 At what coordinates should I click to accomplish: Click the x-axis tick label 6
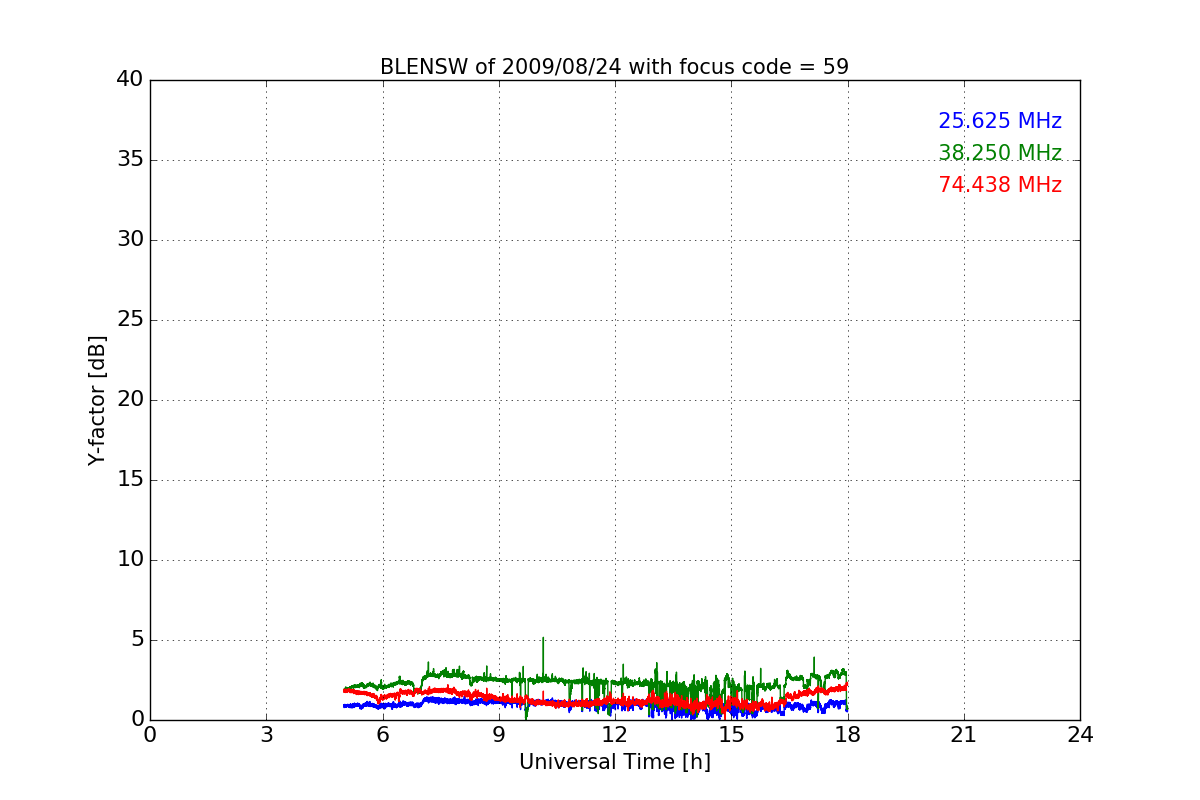[382, 735]
